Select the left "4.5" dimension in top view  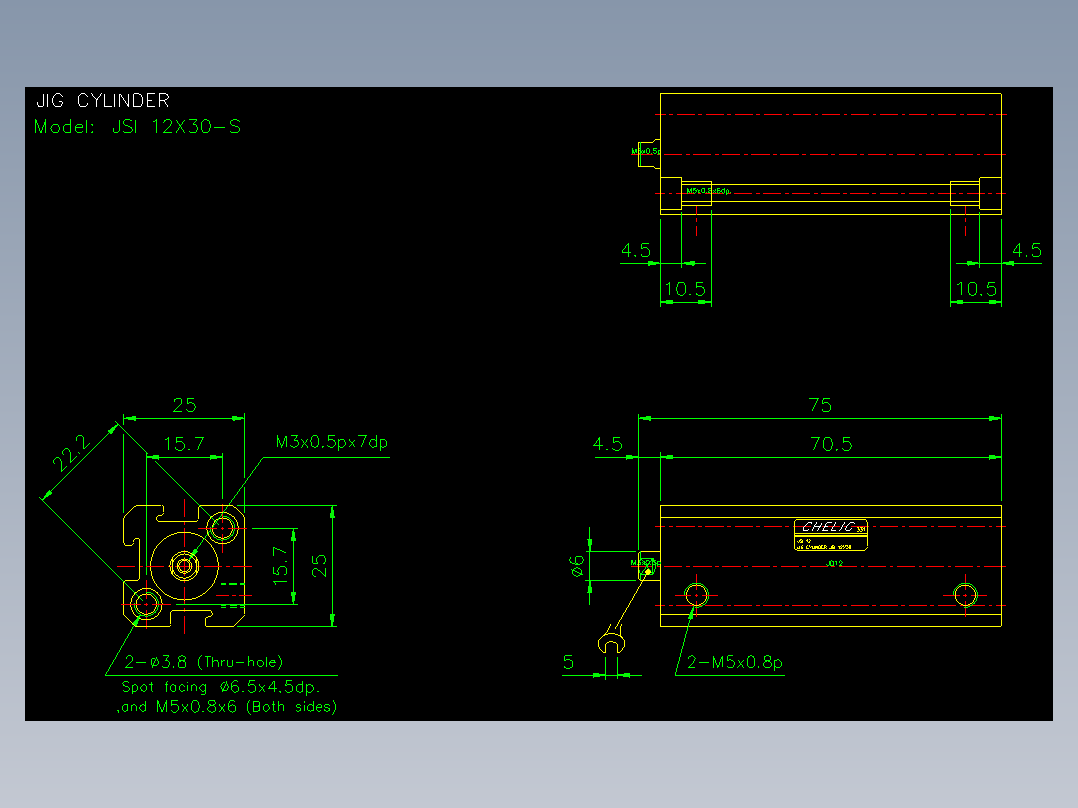tap(635, 250)
